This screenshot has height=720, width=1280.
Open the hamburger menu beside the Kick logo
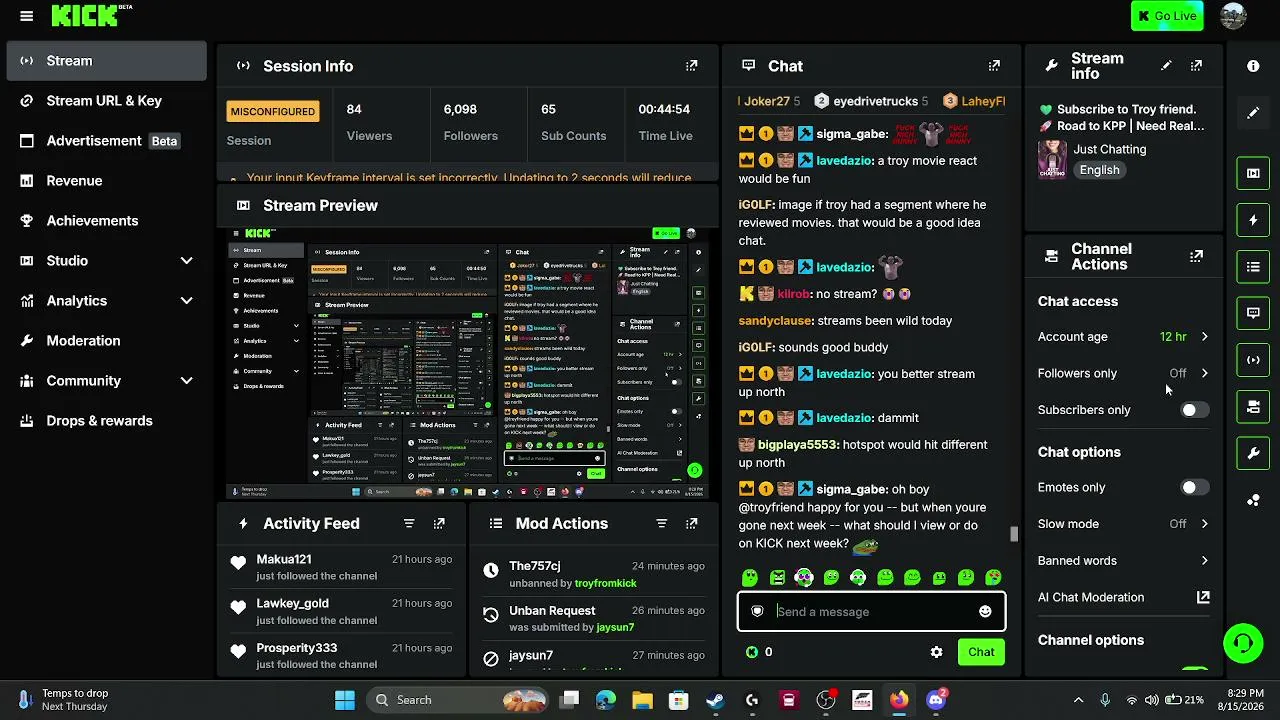pos(27,16)
